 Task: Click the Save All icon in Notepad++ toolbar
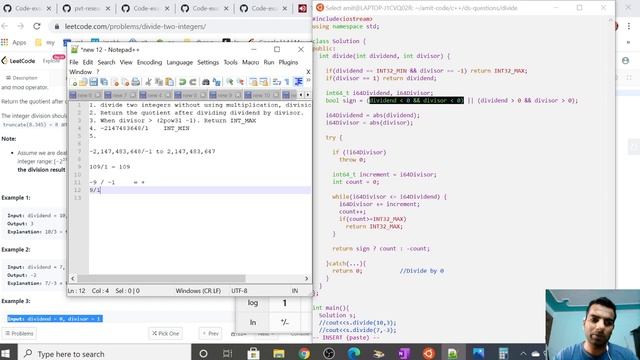(104, 82)
